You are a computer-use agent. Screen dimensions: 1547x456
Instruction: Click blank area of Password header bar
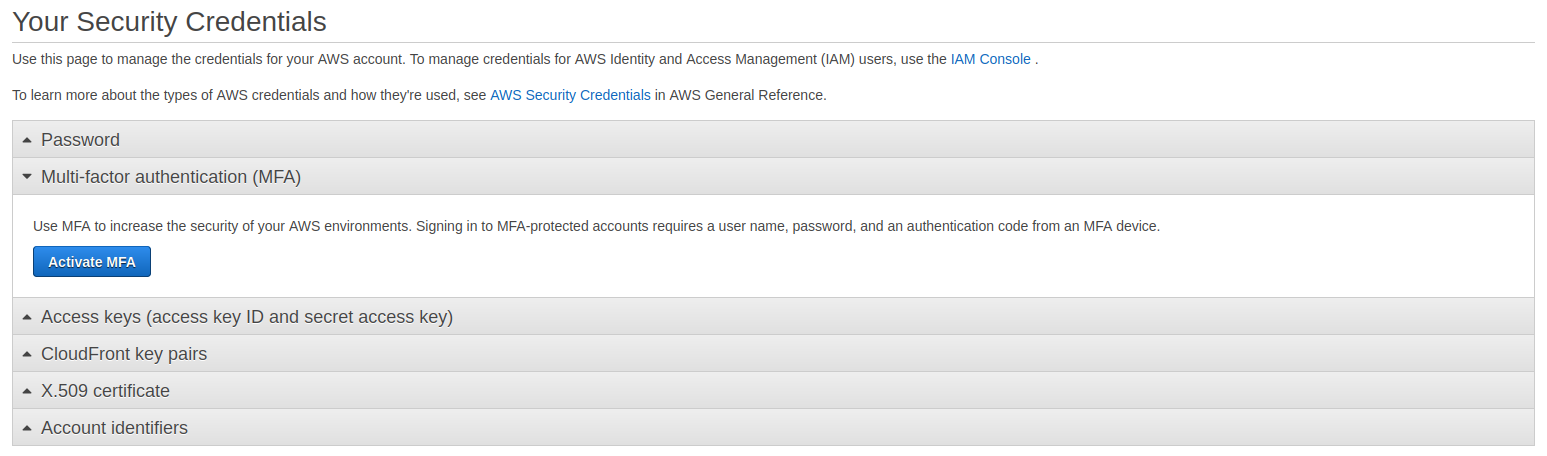800,140
